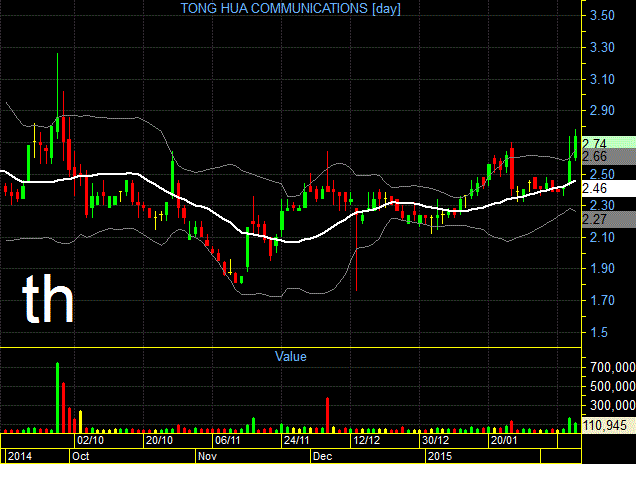Viewport: 636px width, 484px height.
Task: Select the 2.50 price axis label
Action: point(602,174)
